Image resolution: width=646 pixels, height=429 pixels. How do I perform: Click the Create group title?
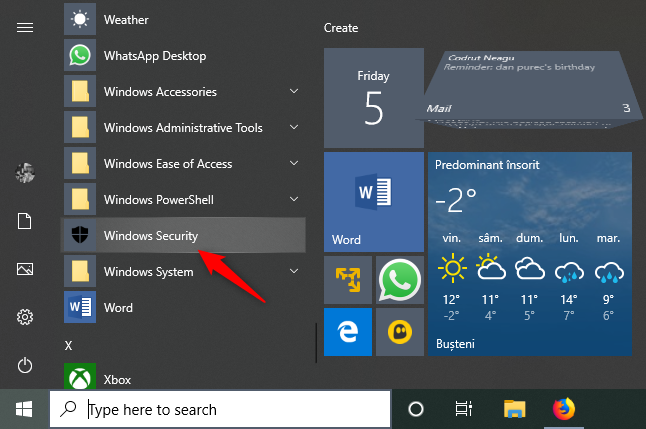coord(341,28)
